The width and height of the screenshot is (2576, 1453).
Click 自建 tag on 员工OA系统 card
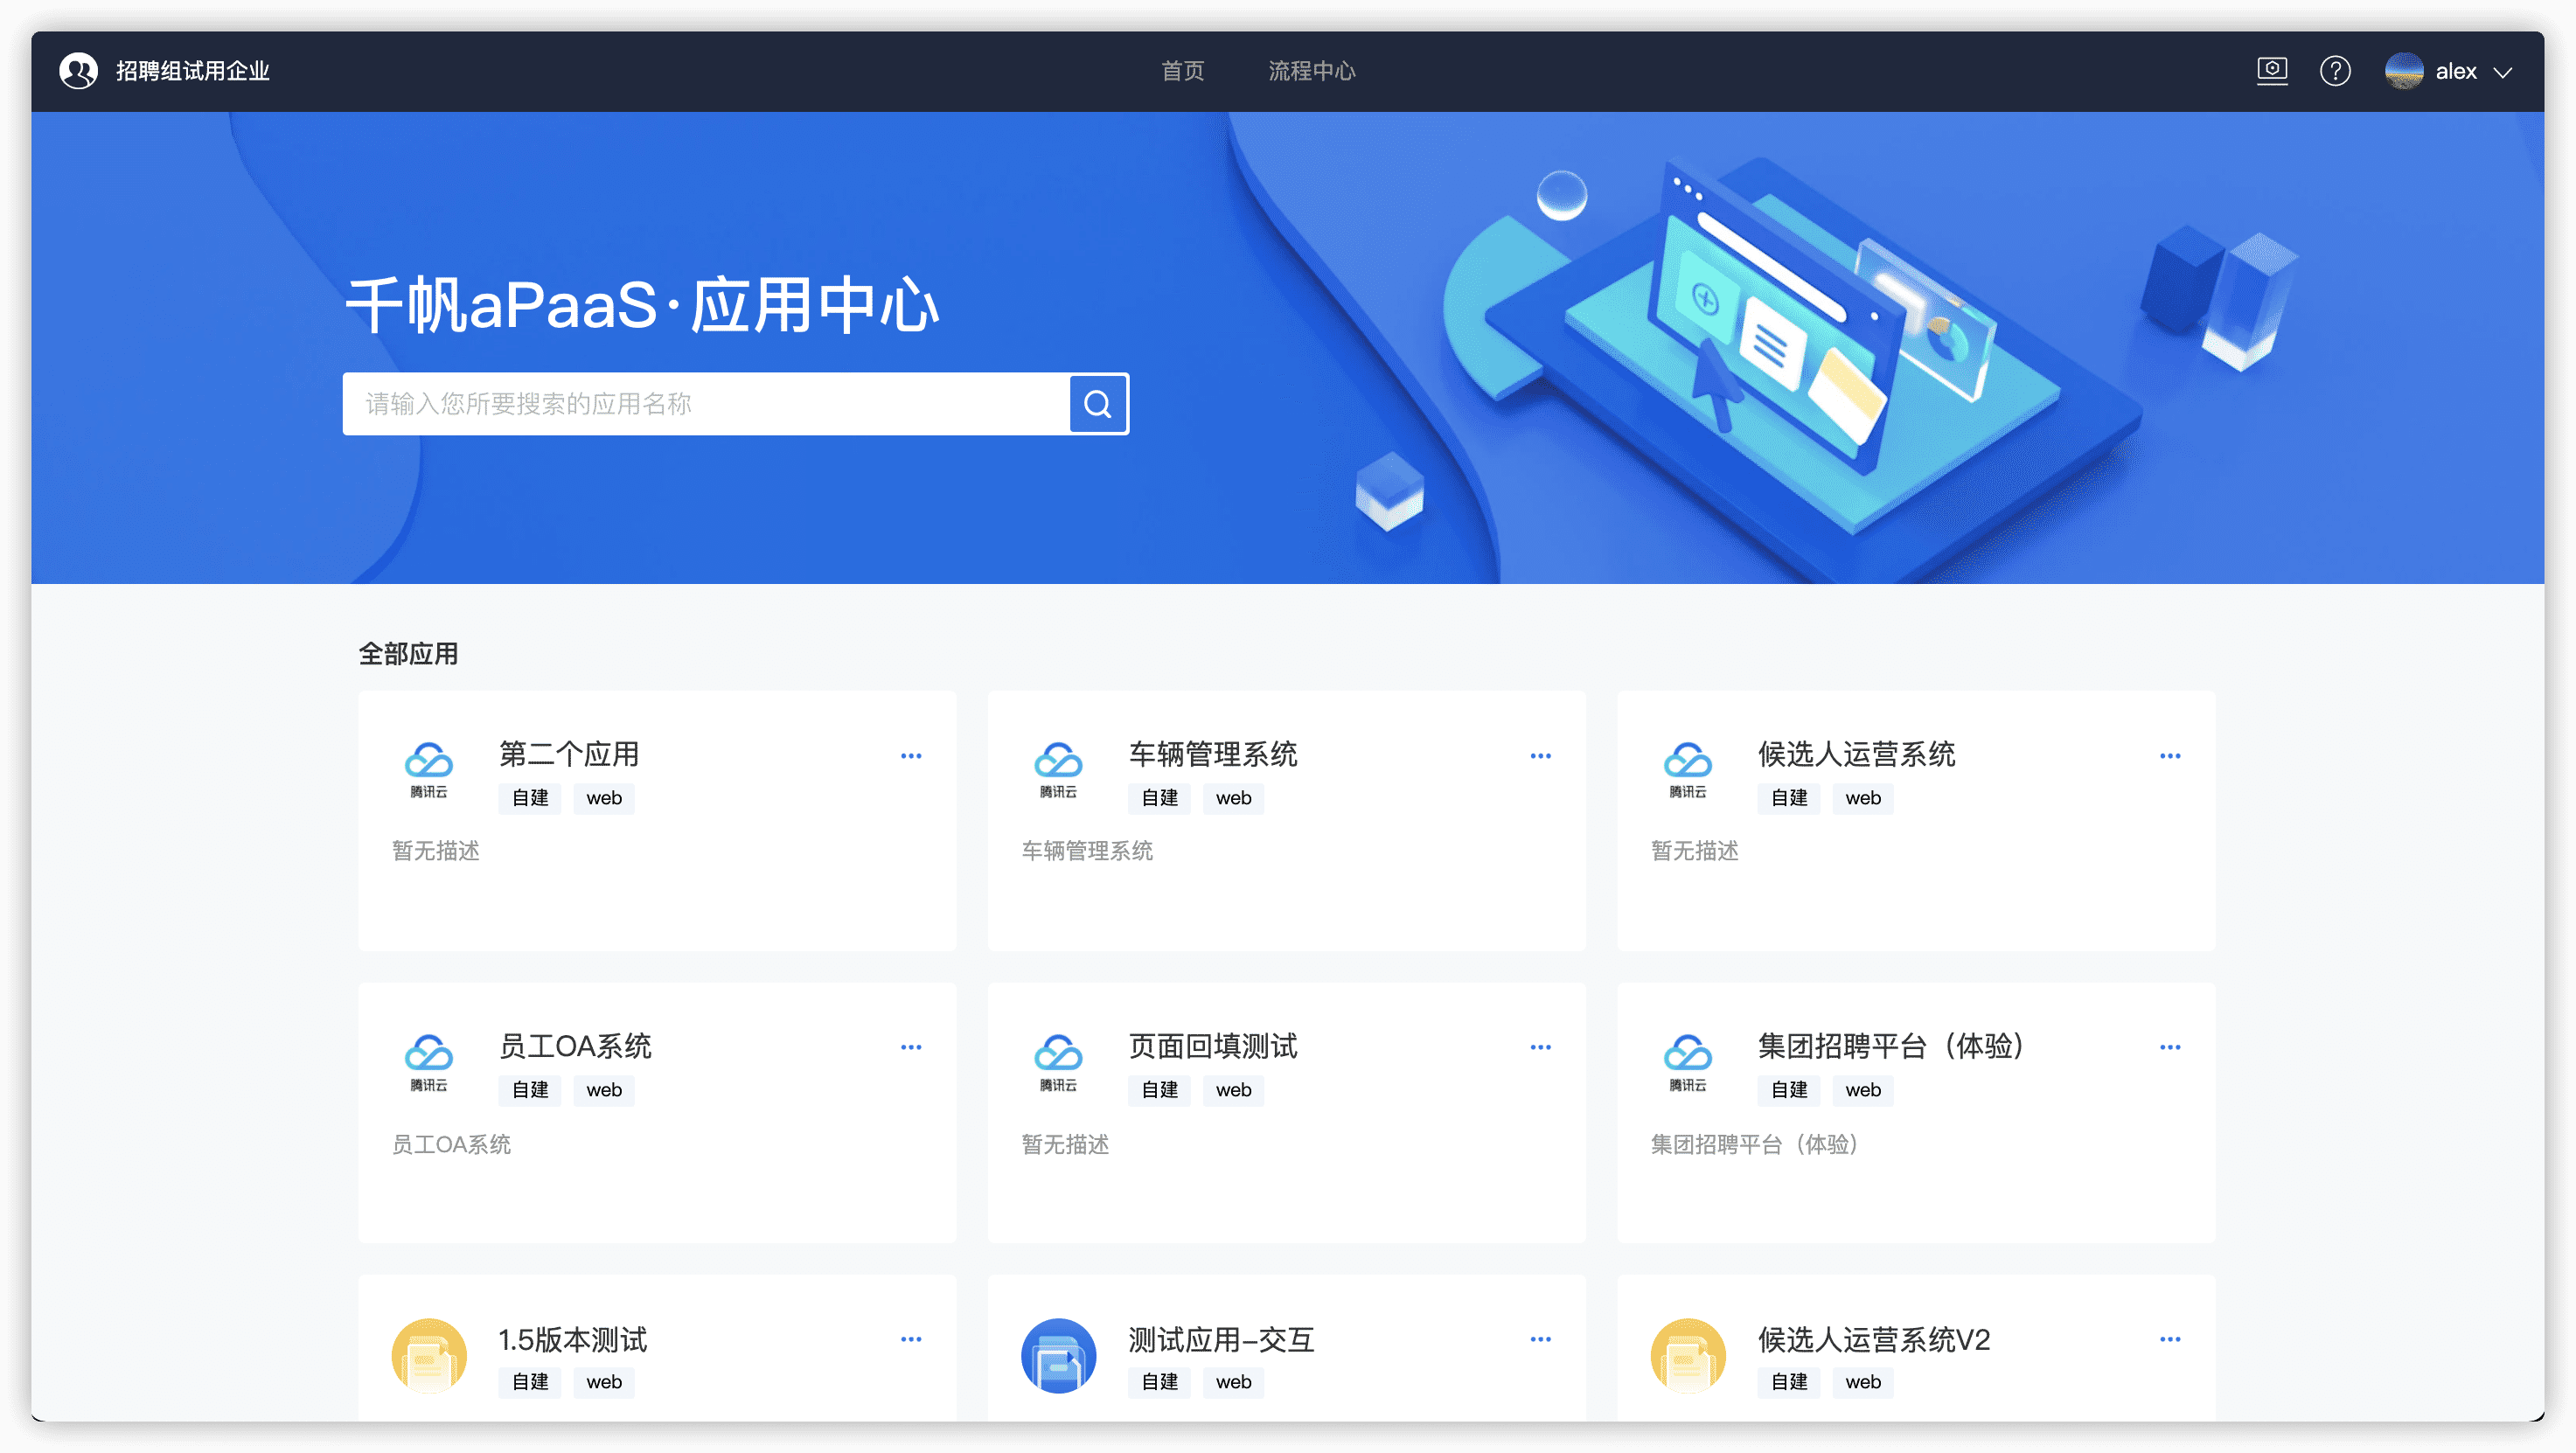click(530, 1090)
